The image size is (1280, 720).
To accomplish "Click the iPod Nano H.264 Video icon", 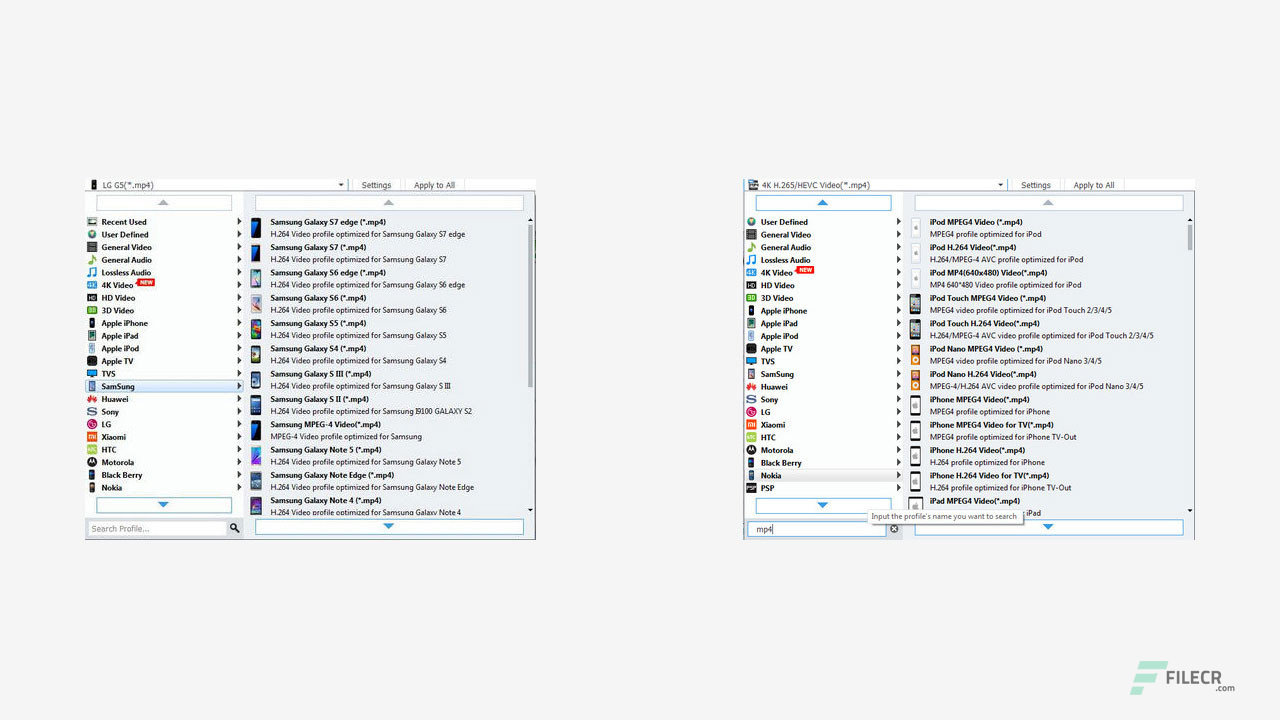I will (915, 380).
